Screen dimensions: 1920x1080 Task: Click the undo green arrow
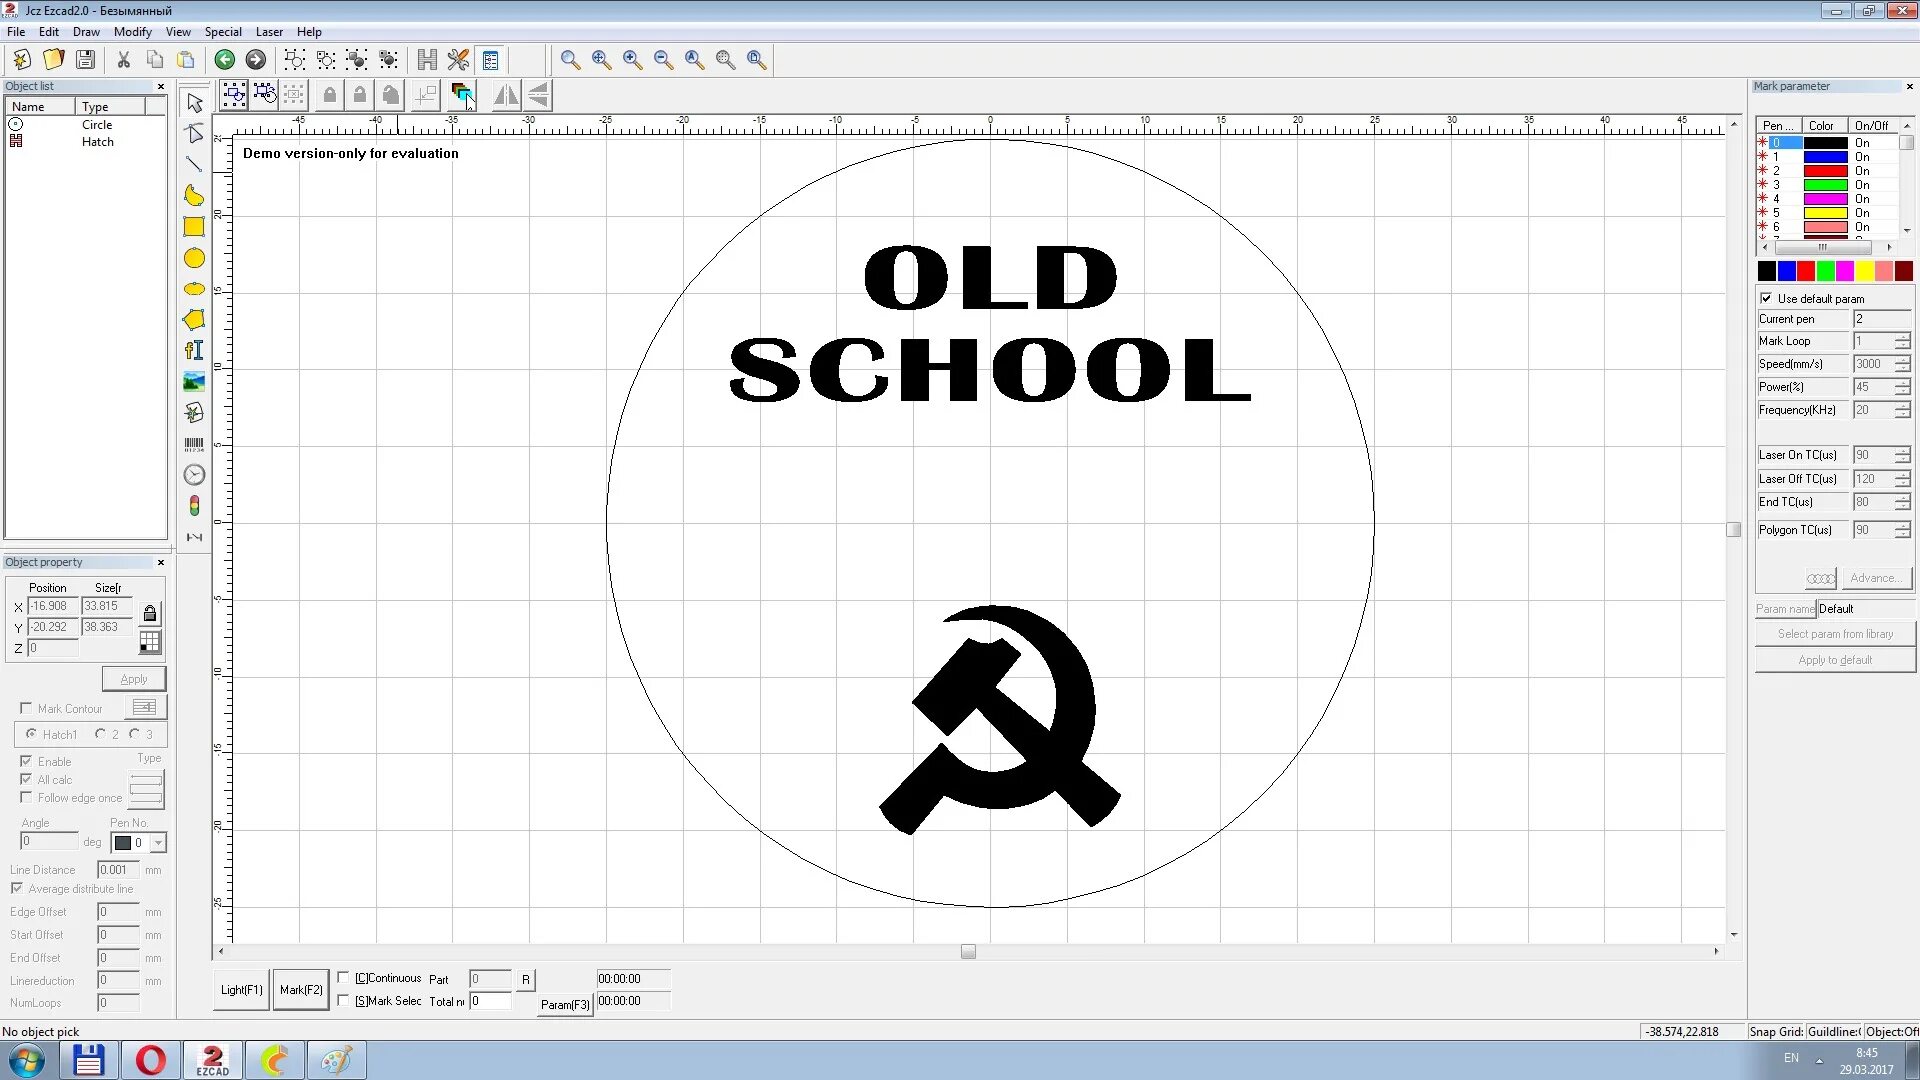pos(225,60)
